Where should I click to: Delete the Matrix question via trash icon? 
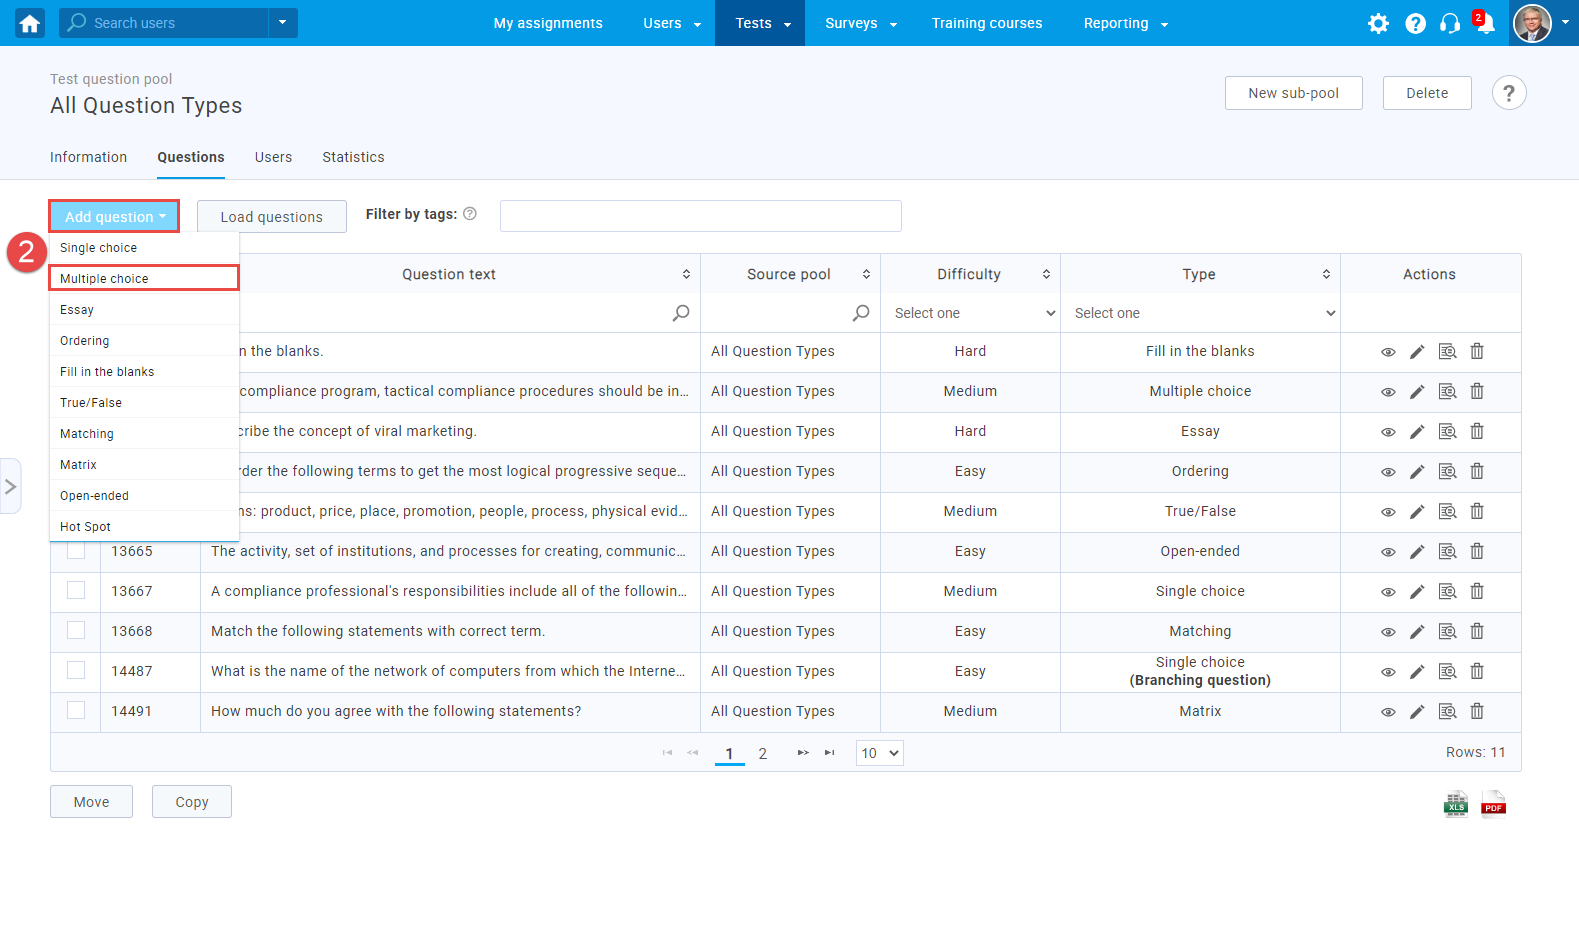tap(1477, 711)
